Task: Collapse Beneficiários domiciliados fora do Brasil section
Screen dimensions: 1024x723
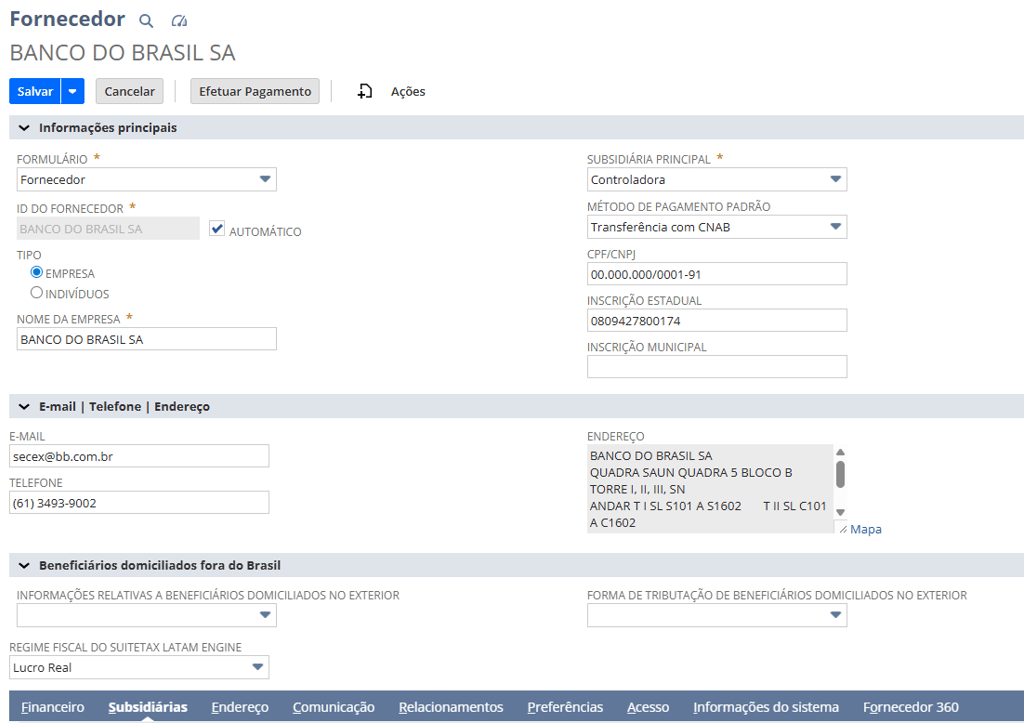Action: click(x=24, y=566)
